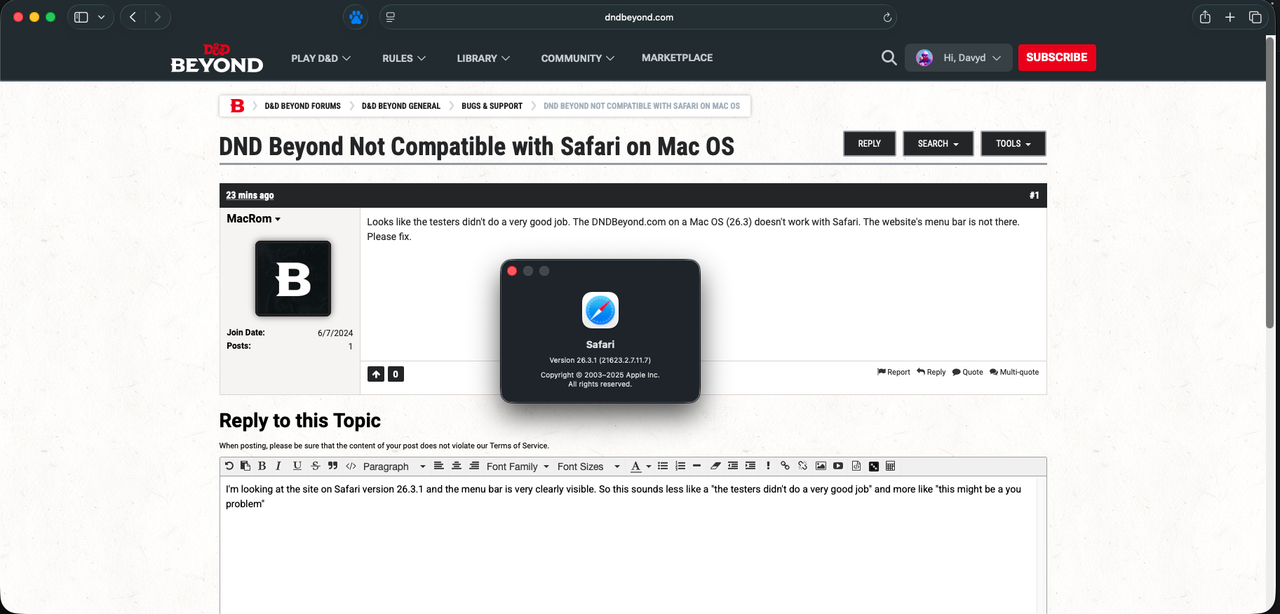Report the MacRom post
This screenshot has width=1280, height=614.
[894, 372]
